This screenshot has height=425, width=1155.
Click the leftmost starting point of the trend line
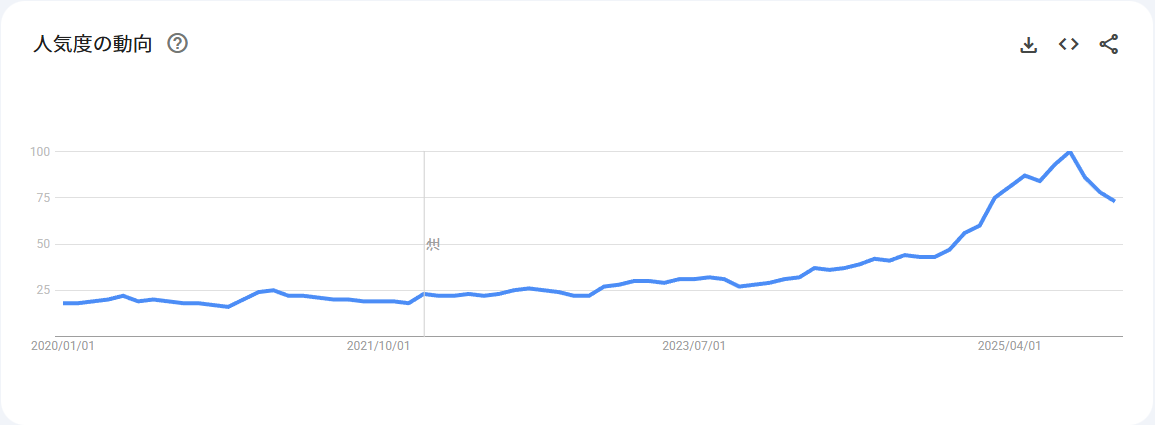tap(64, 303)
